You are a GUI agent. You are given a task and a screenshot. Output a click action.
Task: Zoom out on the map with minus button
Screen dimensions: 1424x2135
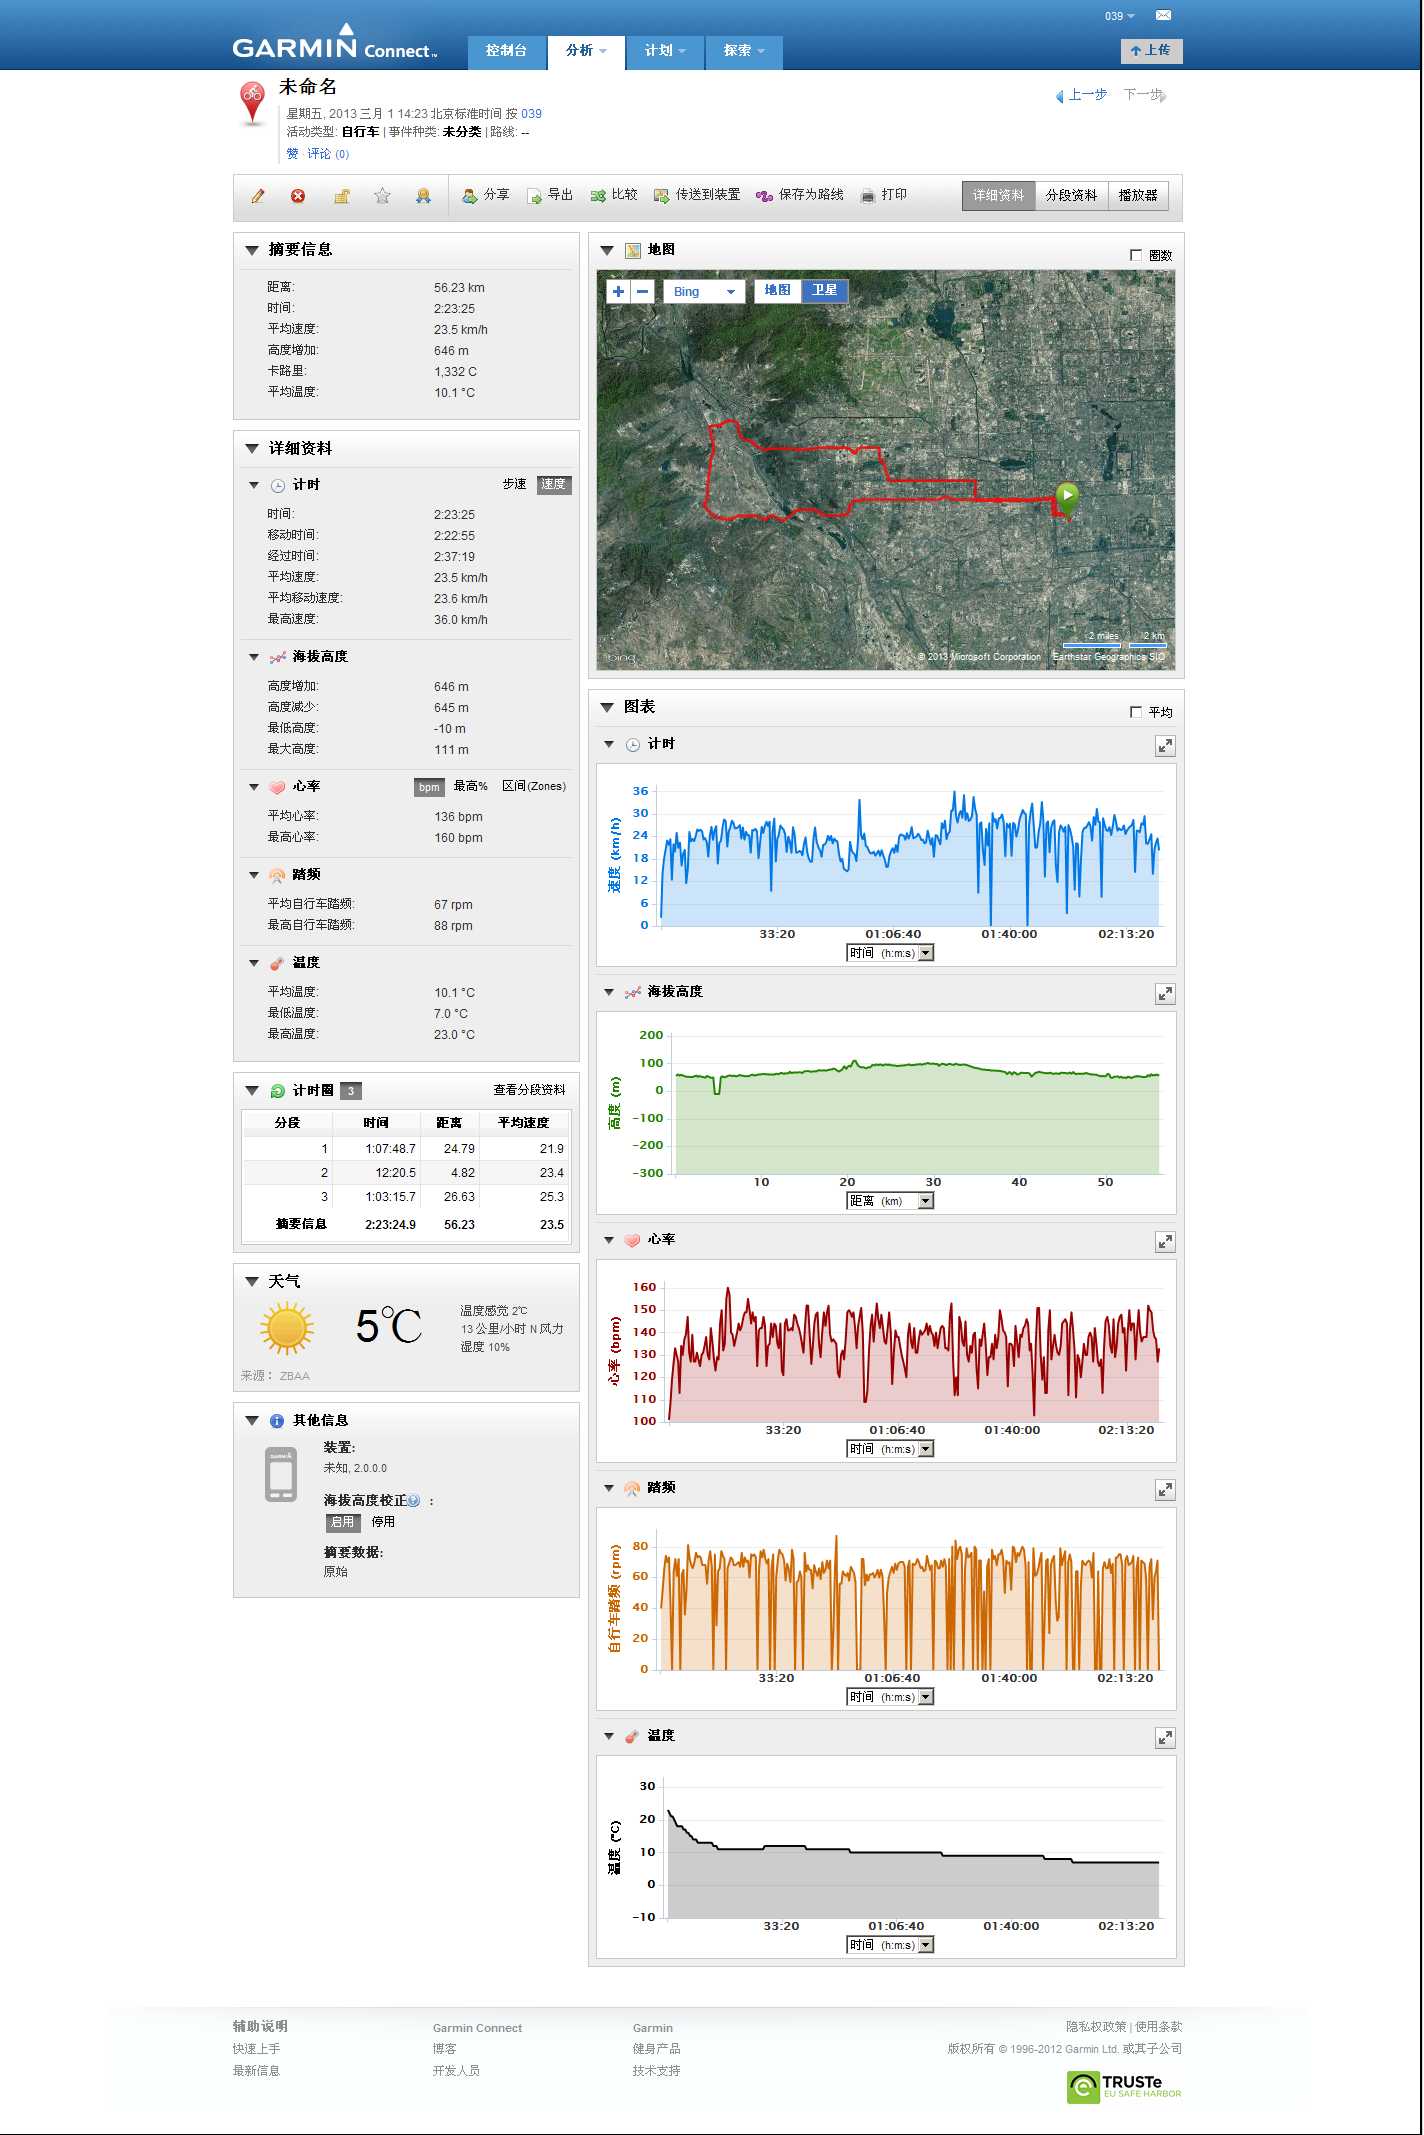point(643,291)
